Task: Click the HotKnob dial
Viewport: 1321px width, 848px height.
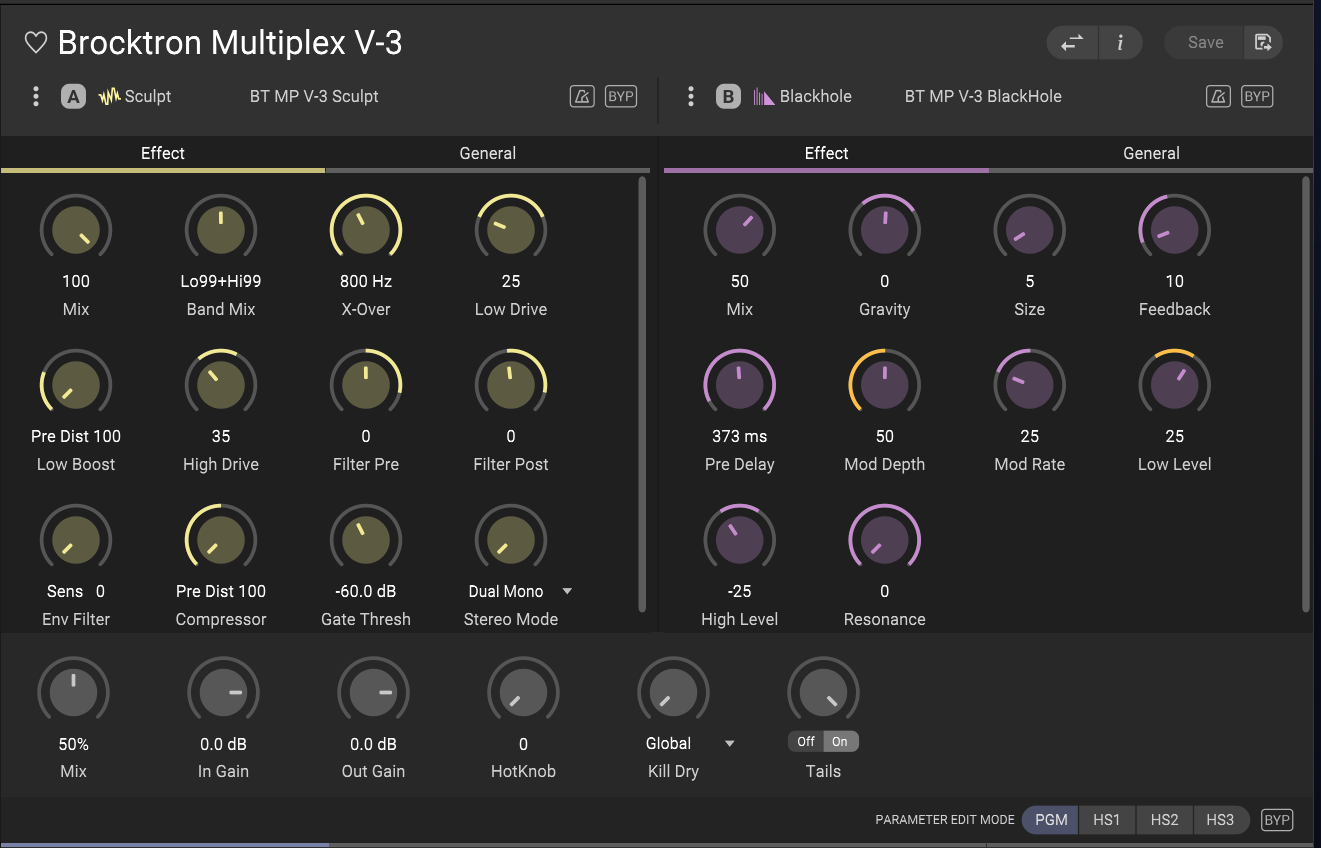Action: (523, 693)
